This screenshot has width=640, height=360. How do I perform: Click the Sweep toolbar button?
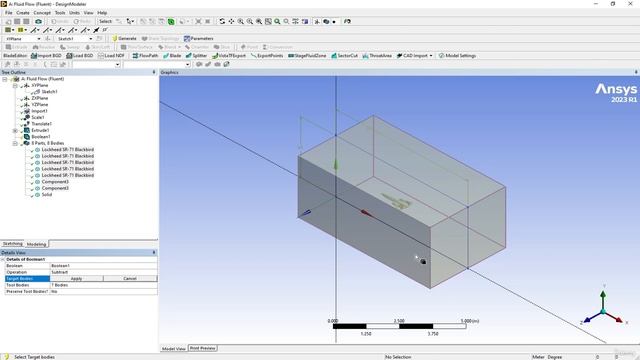70,47
